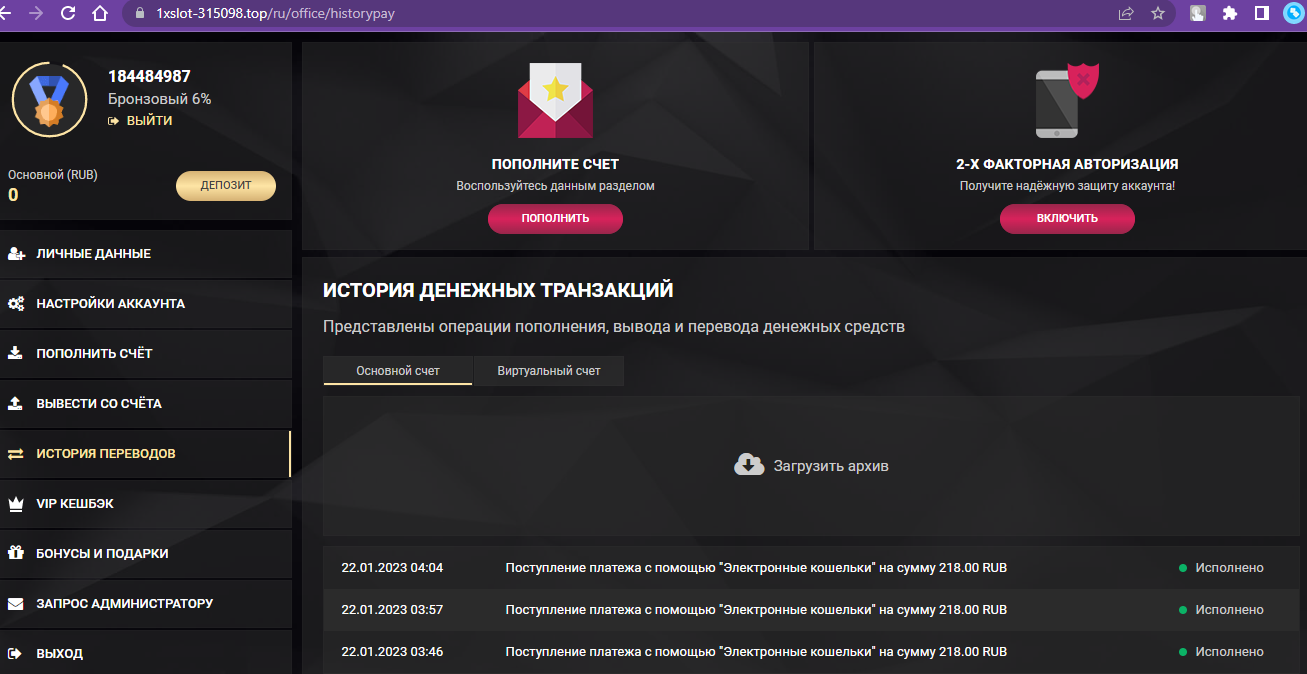This screenshot has height=674, width=1307.
Task: Click the account settings gears icon
Action: coord(16,304)
